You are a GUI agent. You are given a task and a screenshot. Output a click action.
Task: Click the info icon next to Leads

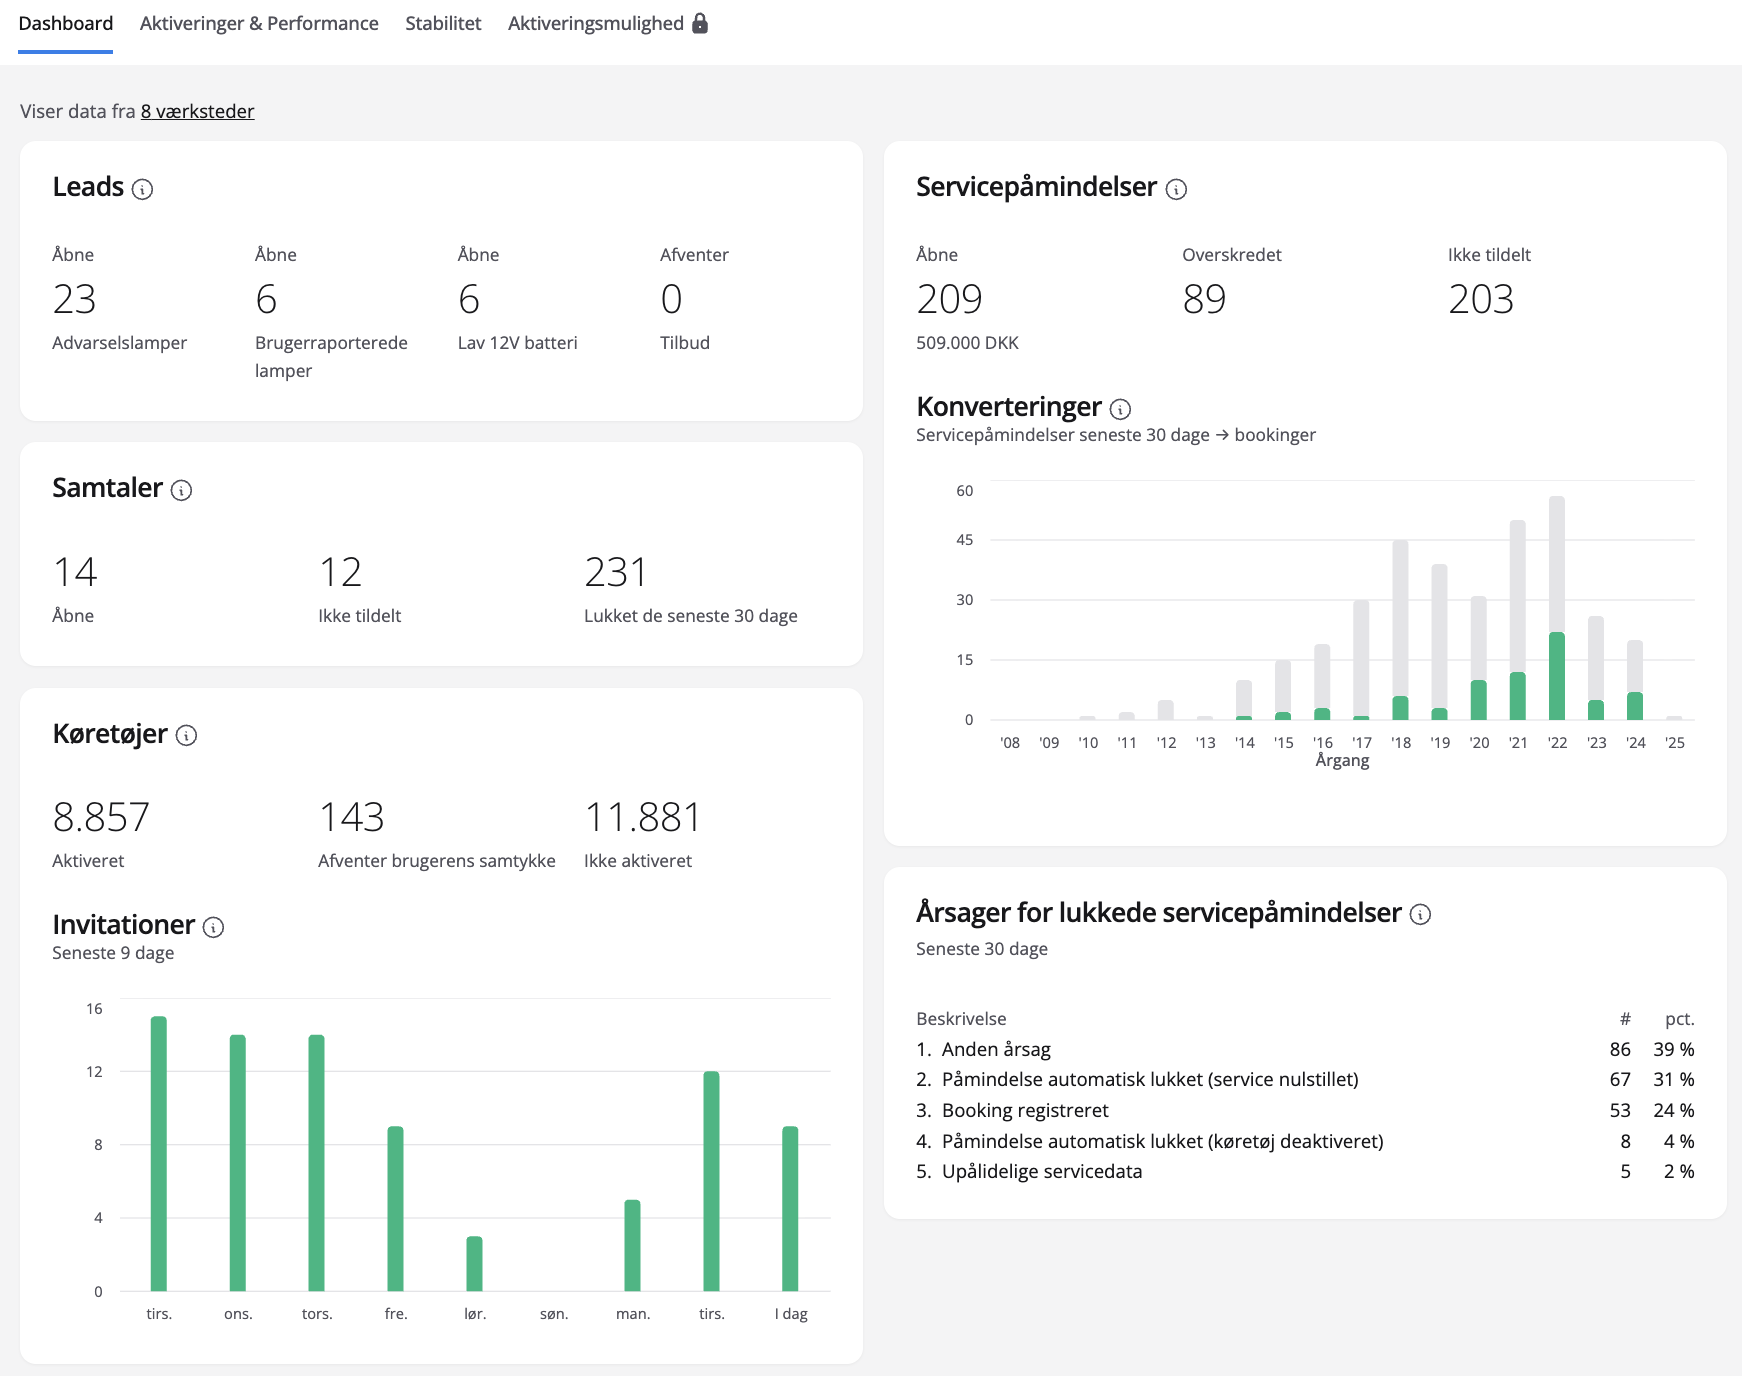pos(142,189)
